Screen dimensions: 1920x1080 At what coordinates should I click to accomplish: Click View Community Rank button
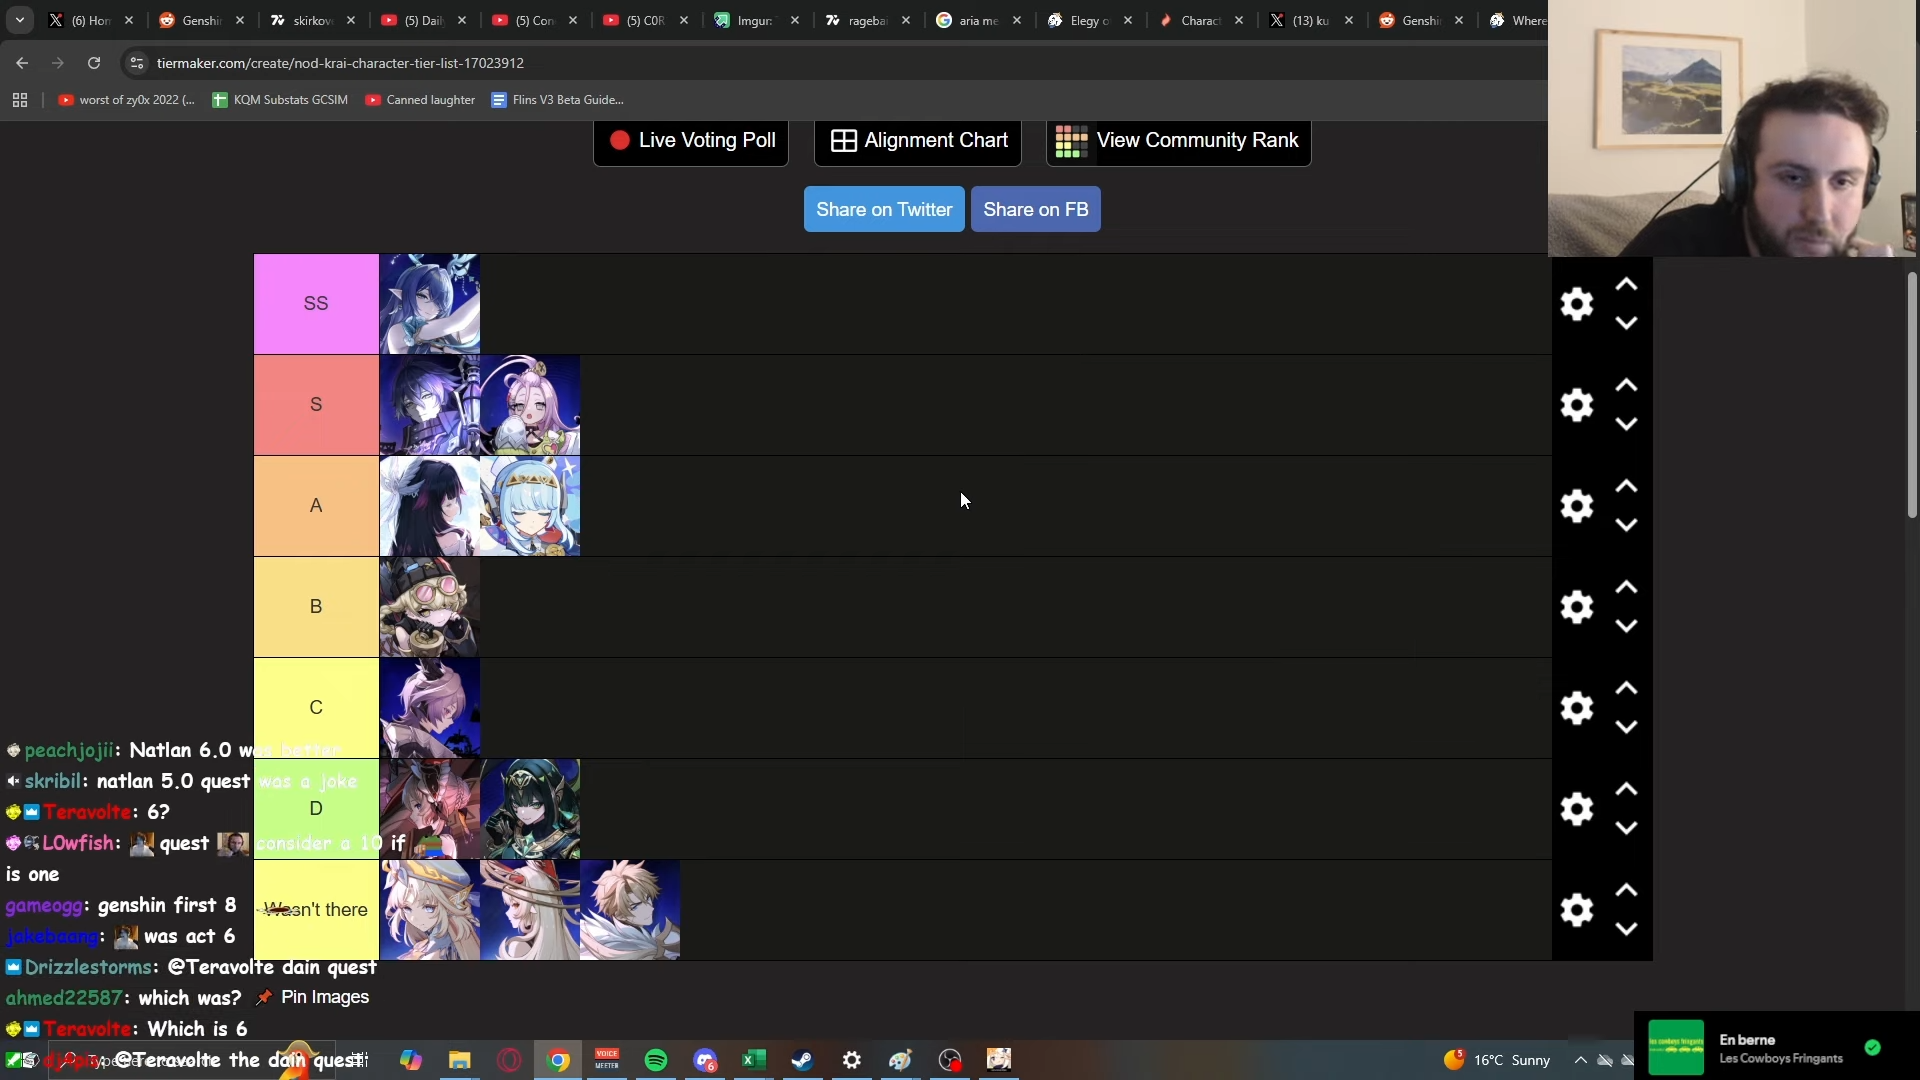[x=1179, y=141]
